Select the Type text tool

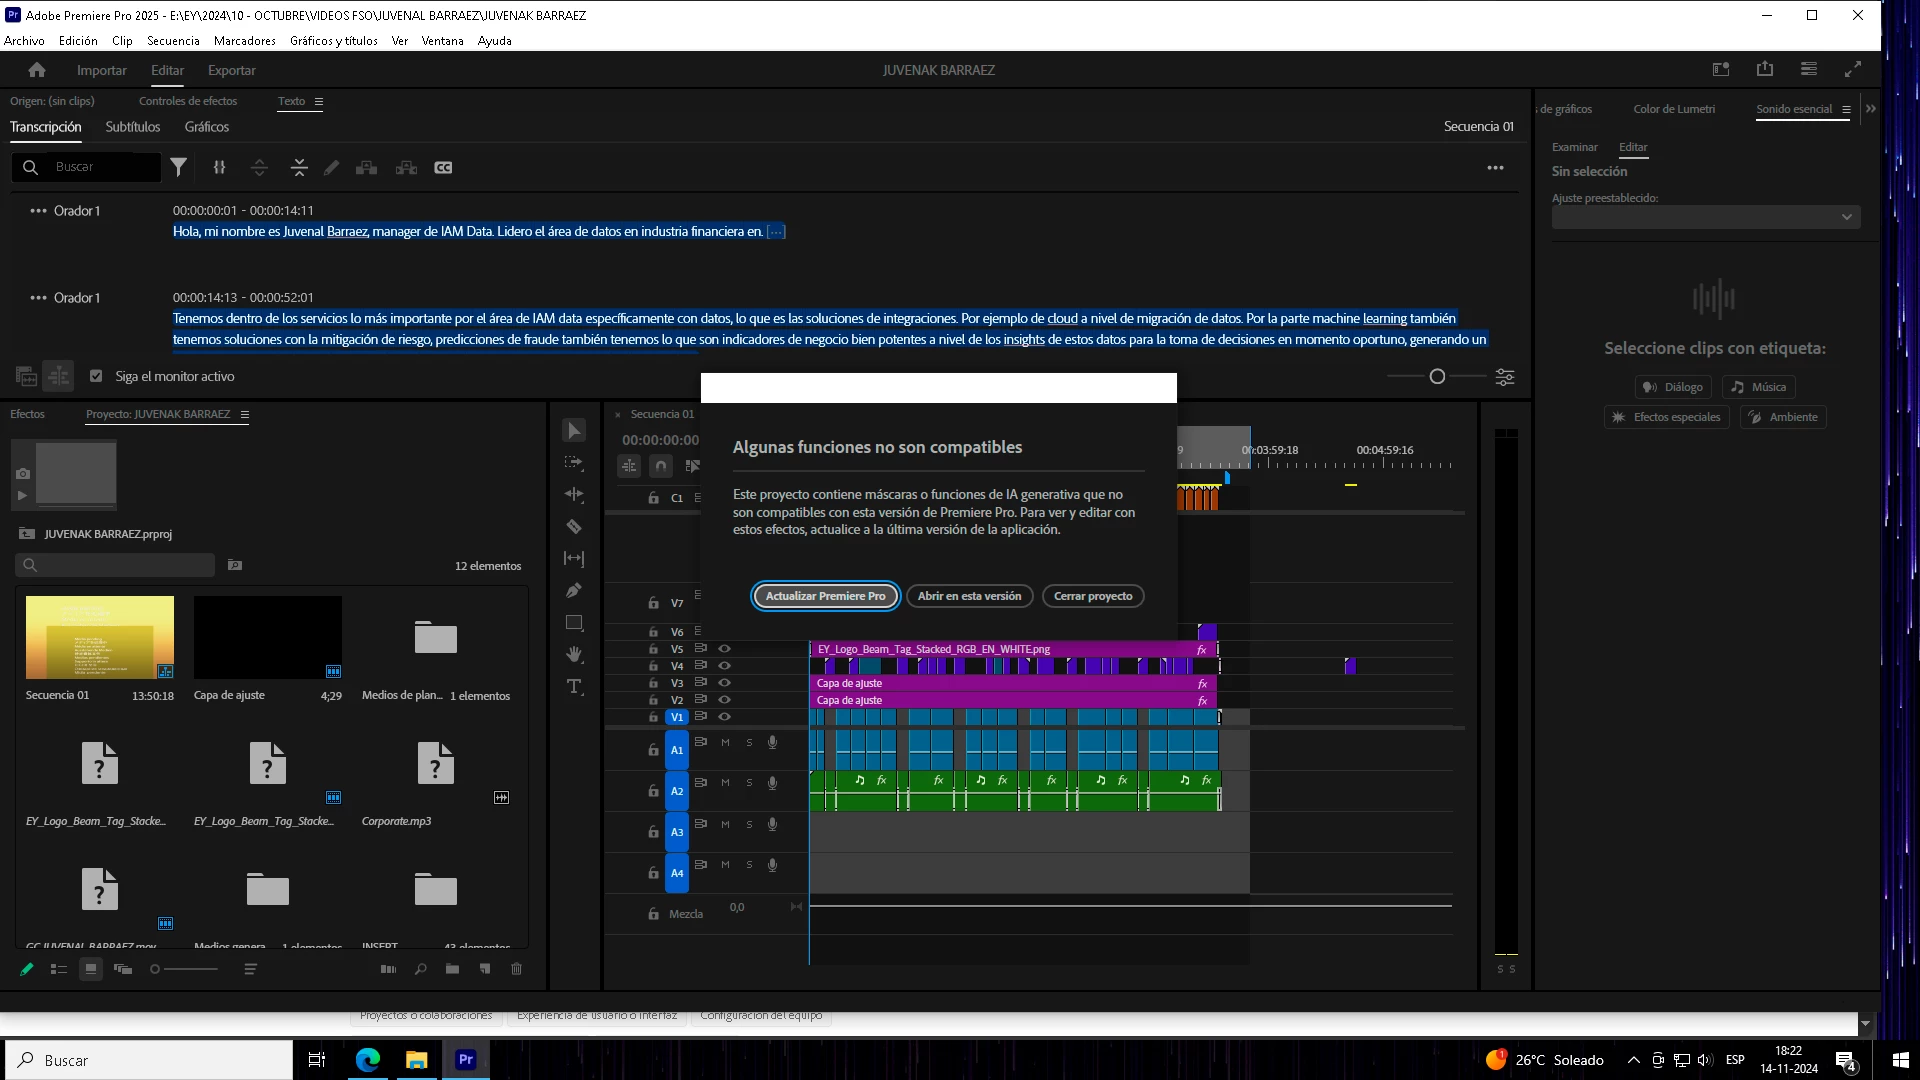point(574,687)
